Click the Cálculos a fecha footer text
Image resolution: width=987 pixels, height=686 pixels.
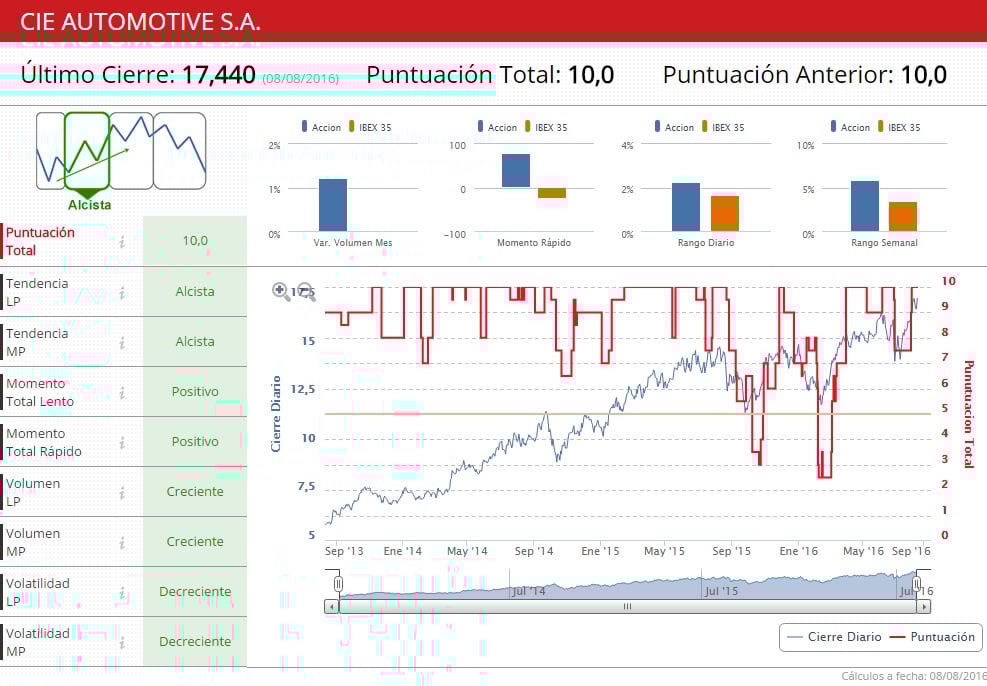click(914, 677)
